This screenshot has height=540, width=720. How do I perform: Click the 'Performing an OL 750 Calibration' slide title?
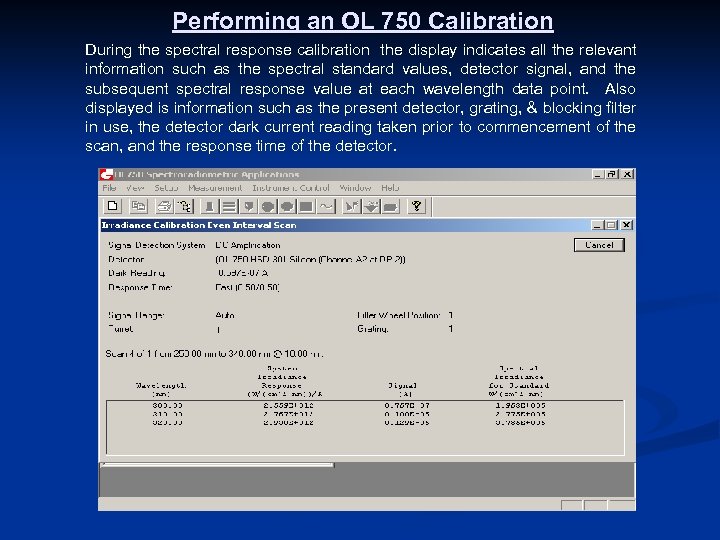tap(363, 21)
